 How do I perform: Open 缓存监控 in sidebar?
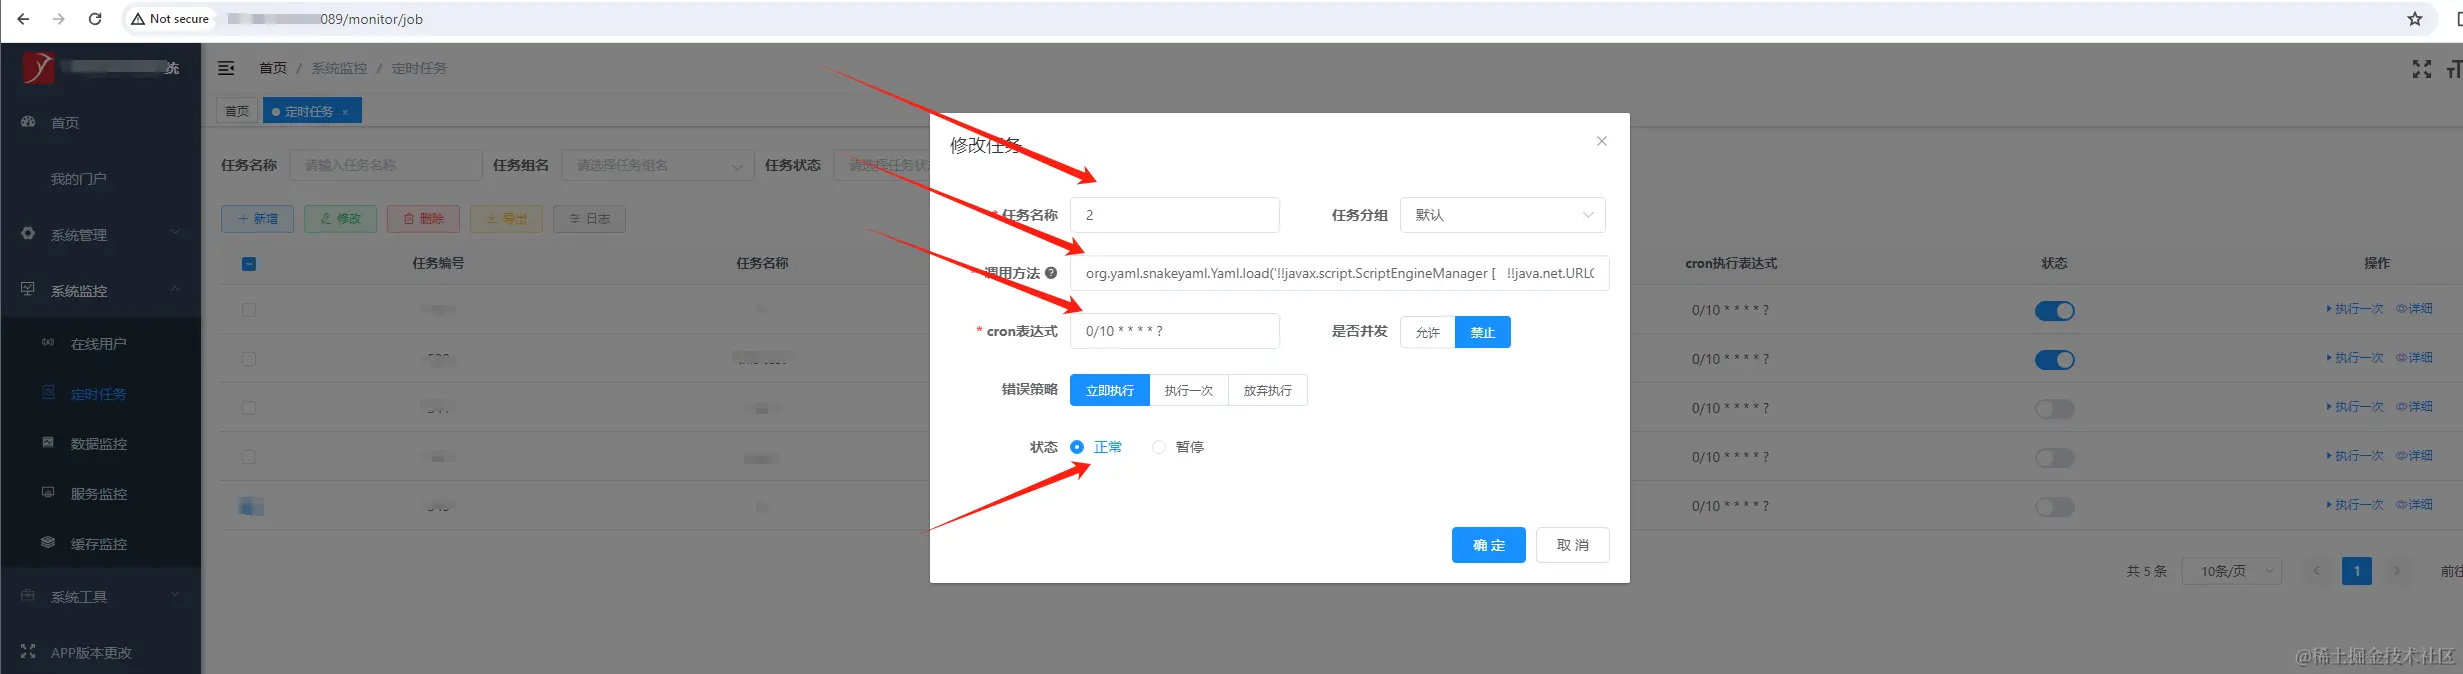98,543
